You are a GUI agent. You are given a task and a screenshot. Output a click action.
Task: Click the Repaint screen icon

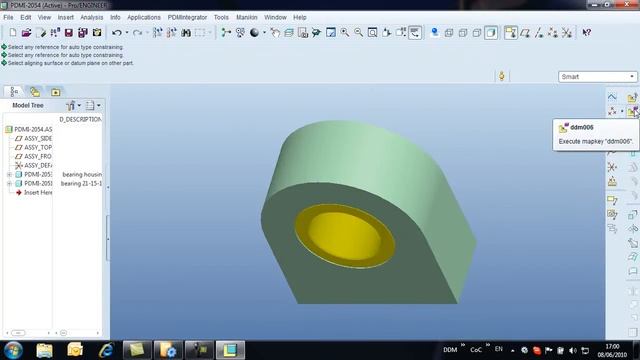coord(331,33)
